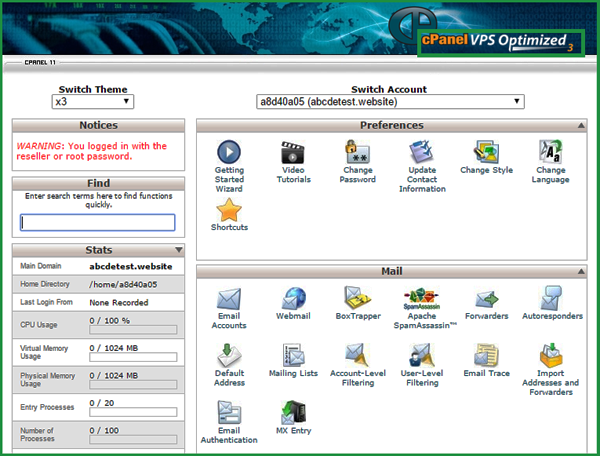Screen dimensions: 600x456
Task: Click the Preferences section header
Action: tap(391, 125)
